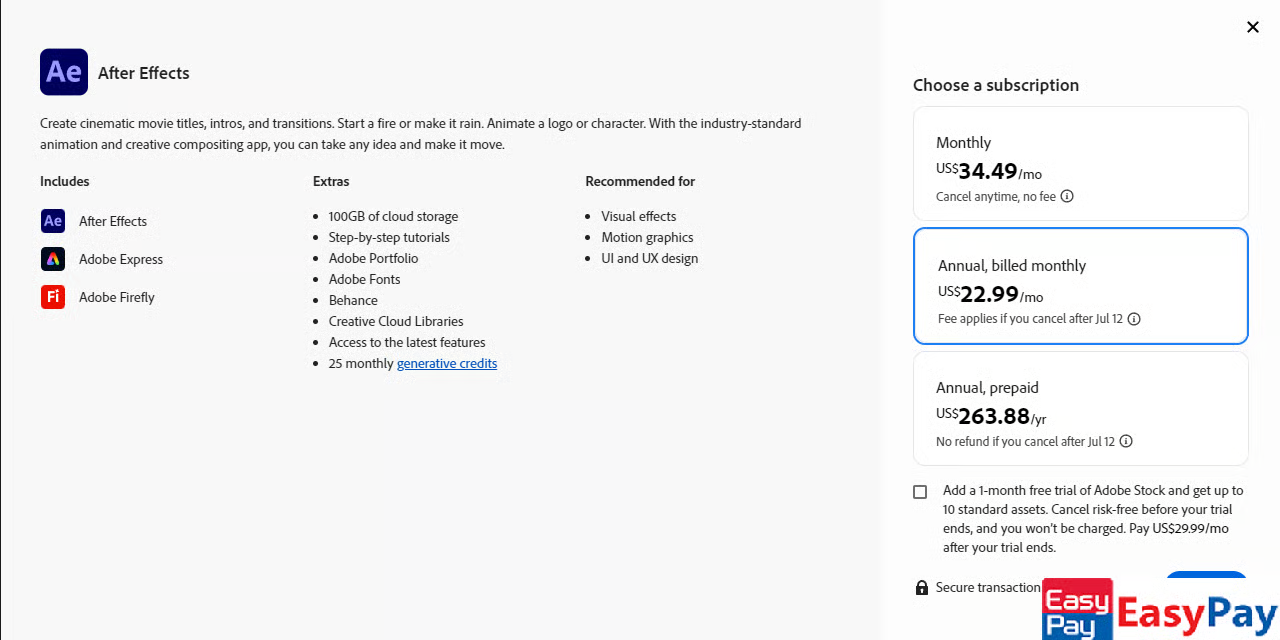This screenshot has height=640, width=1280.
Task: Click the 'Adobe Express' label
Action: (121, 259)
